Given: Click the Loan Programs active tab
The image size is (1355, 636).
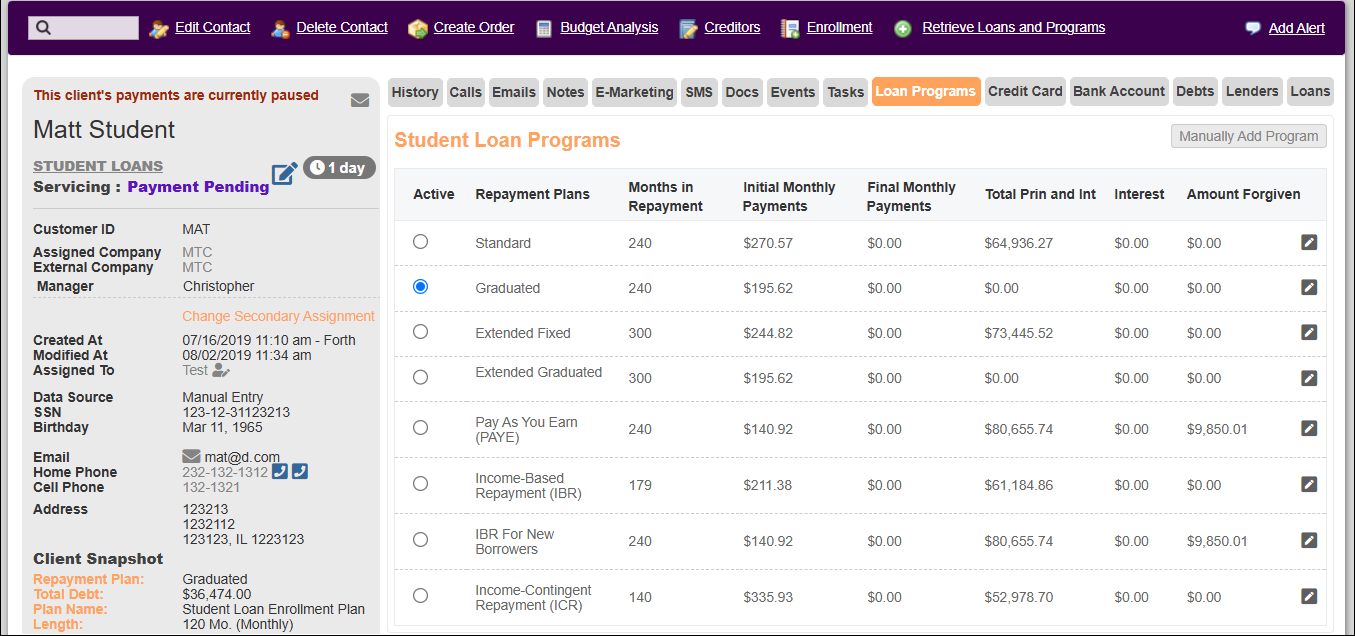Looking at the screenshot, I should (x=926, y=91).
